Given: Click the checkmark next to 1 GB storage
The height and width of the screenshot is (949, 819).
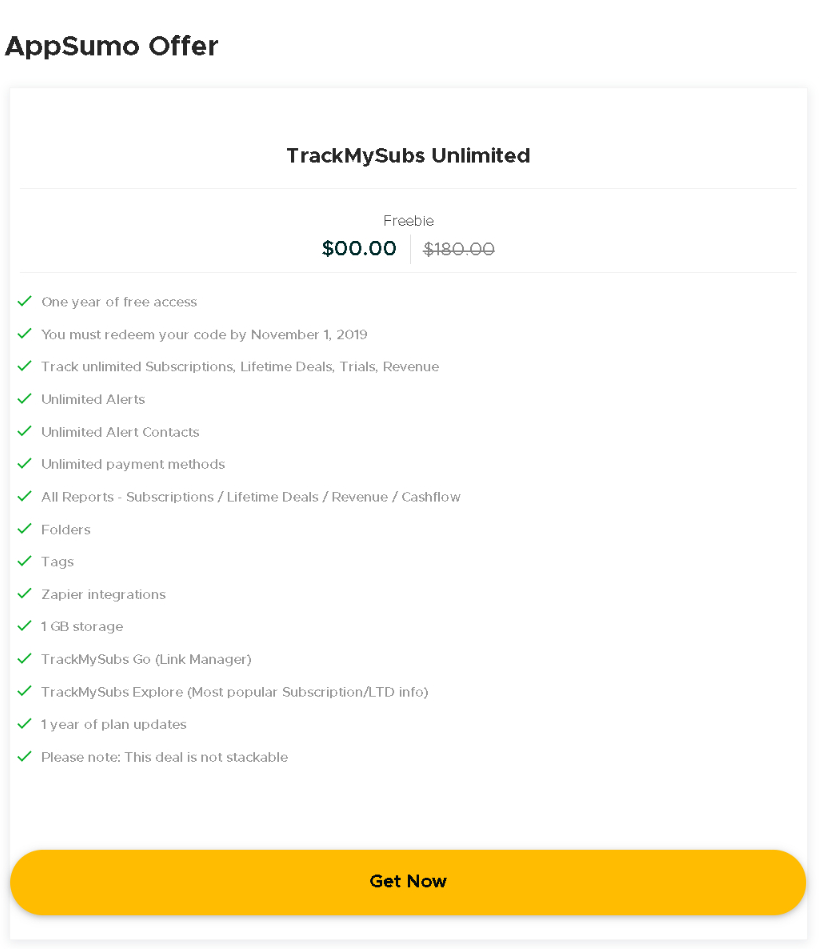Looking at the screenshot, I should tap(25, 626).
